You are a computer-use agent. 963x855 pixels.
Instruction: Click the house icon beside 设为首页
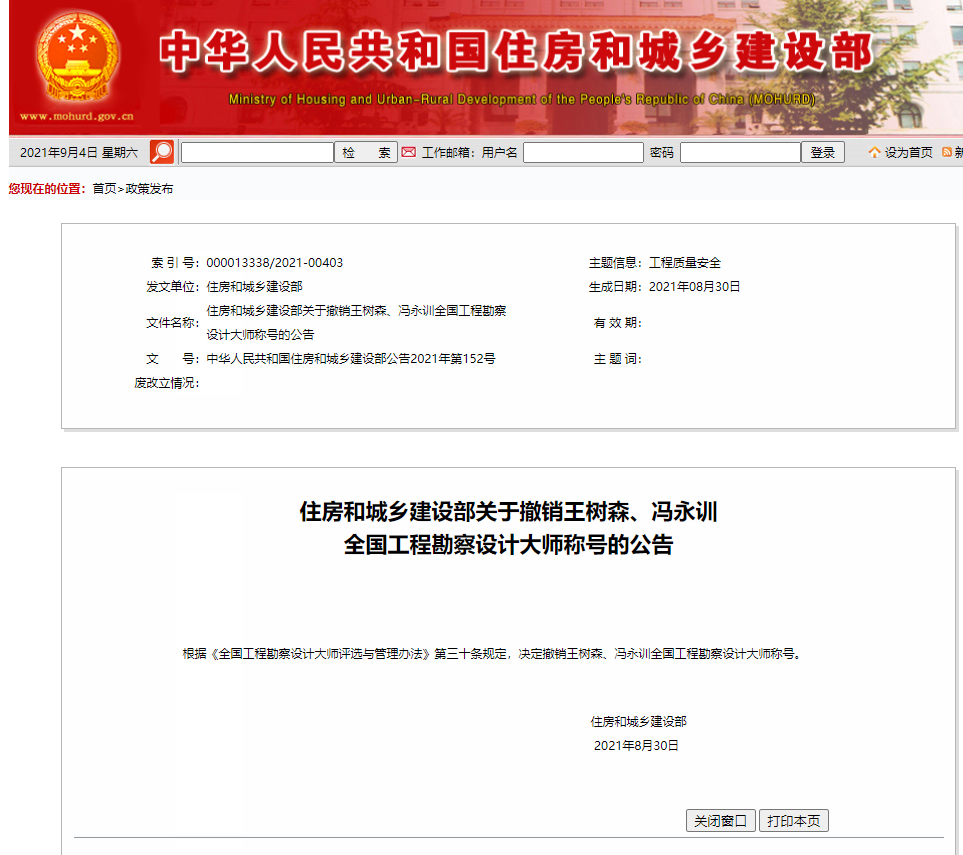tap(875, 153)
